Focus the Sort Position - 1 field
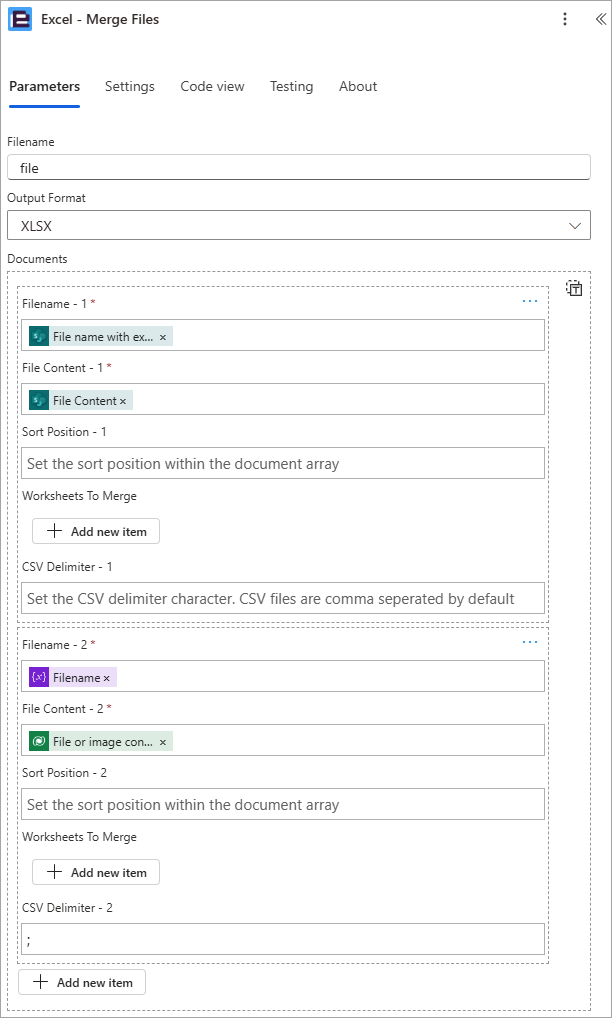This screenshot has height=1018, width=612. [282, 464]
